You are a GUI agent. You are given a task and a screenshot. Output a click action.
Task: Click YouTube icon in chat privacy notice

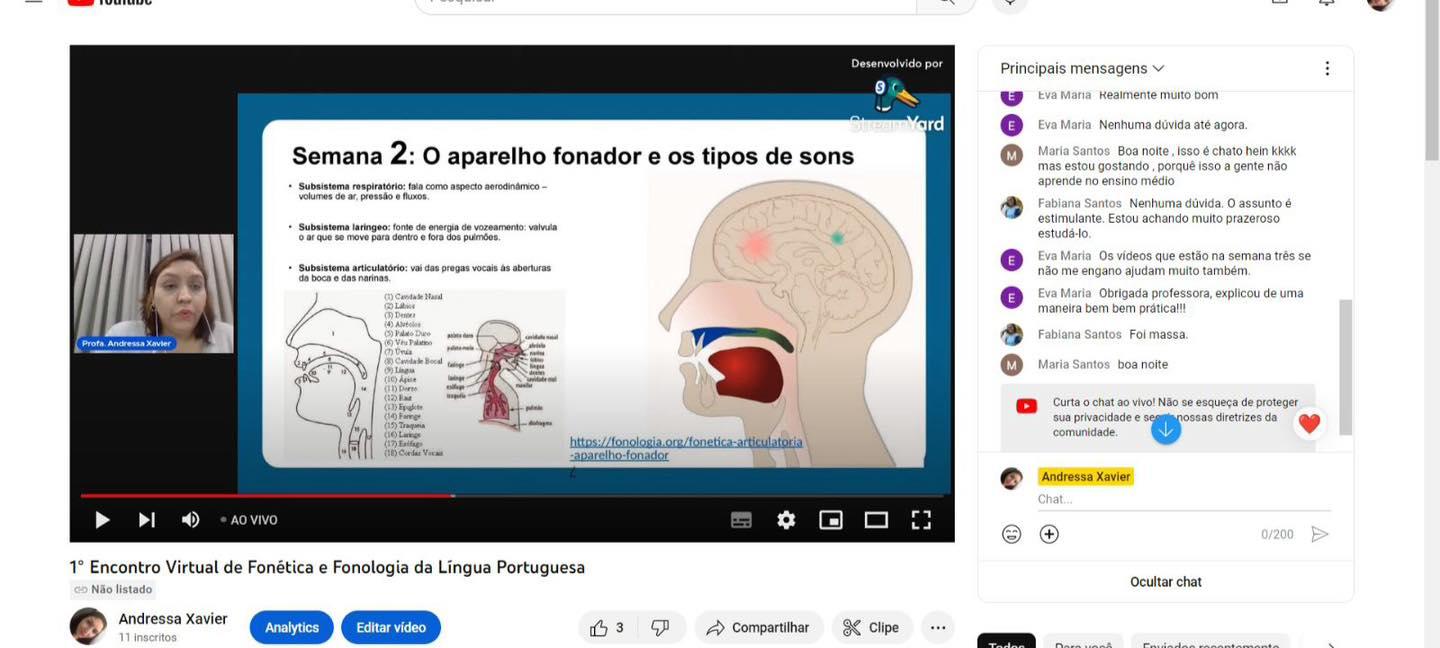click(x=1026, y=406)
